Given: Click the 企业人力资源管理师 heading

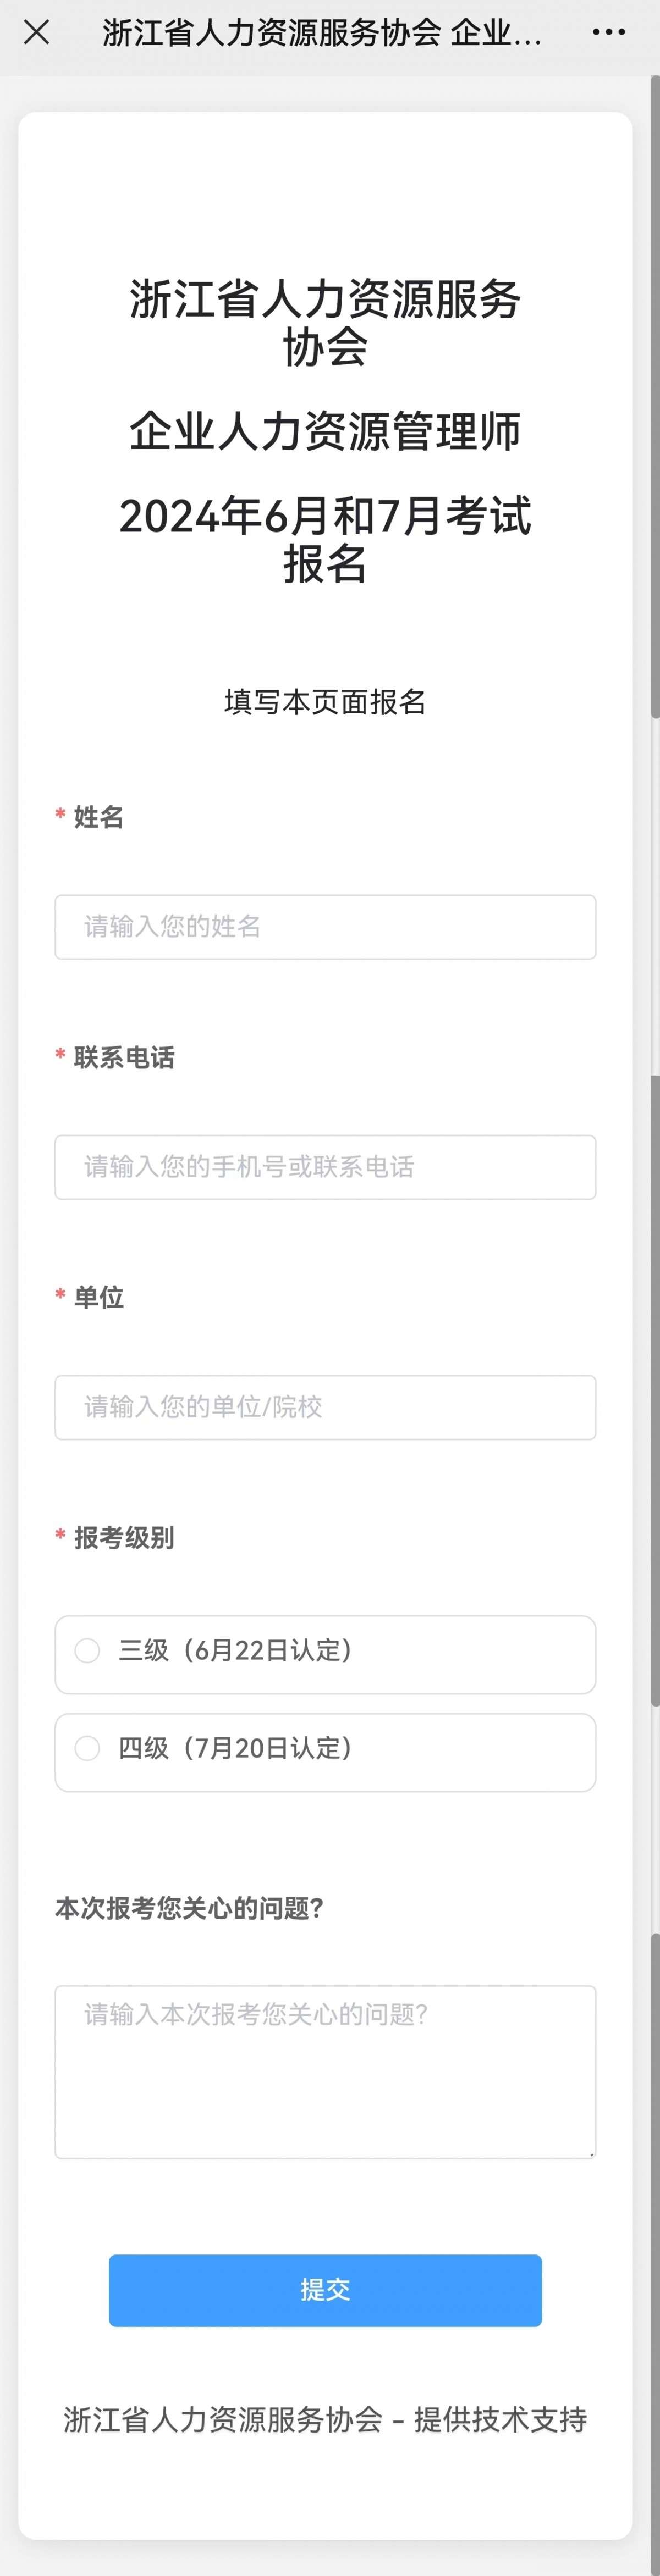Looking at the screenshot, I should [x=325, y=431].
